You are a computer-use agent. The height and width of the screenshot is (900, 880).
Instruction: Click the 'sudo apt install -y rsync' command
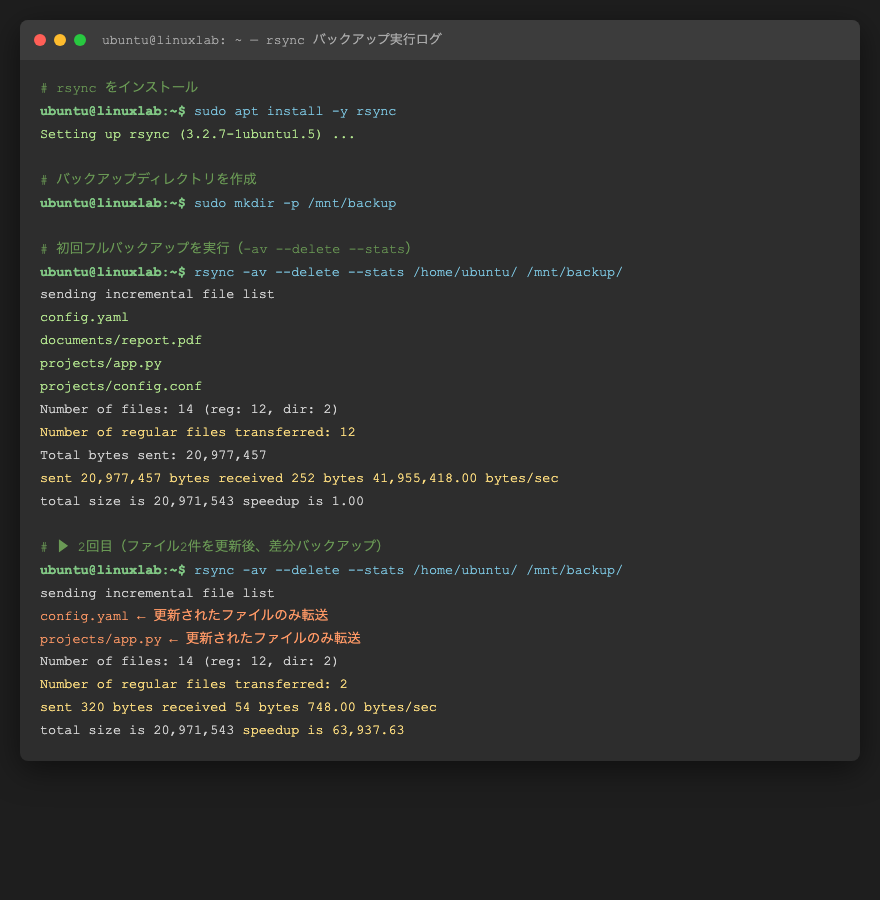[x=295, y=111]
